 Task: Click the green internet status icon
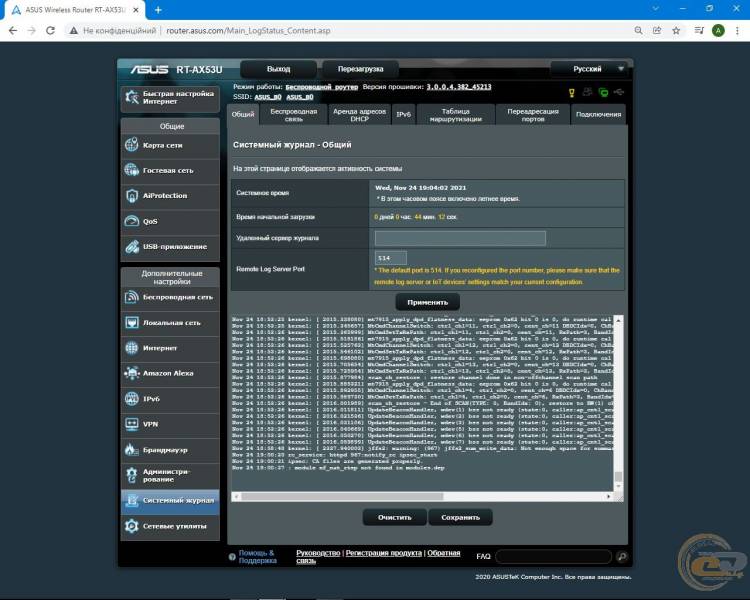pos(604,92)
